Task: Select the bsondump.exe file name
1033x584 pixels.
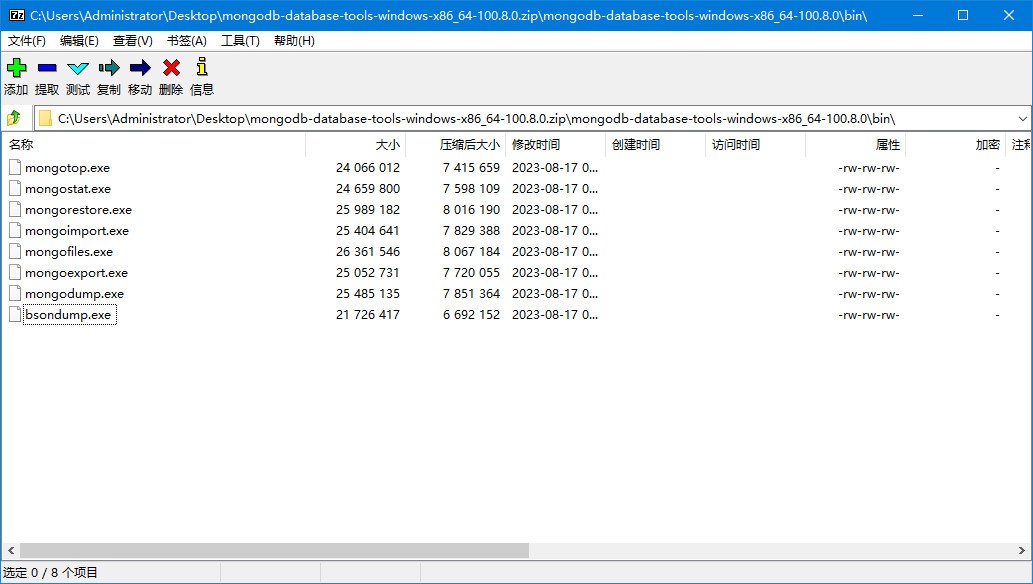Action: [x=68, y=315]
